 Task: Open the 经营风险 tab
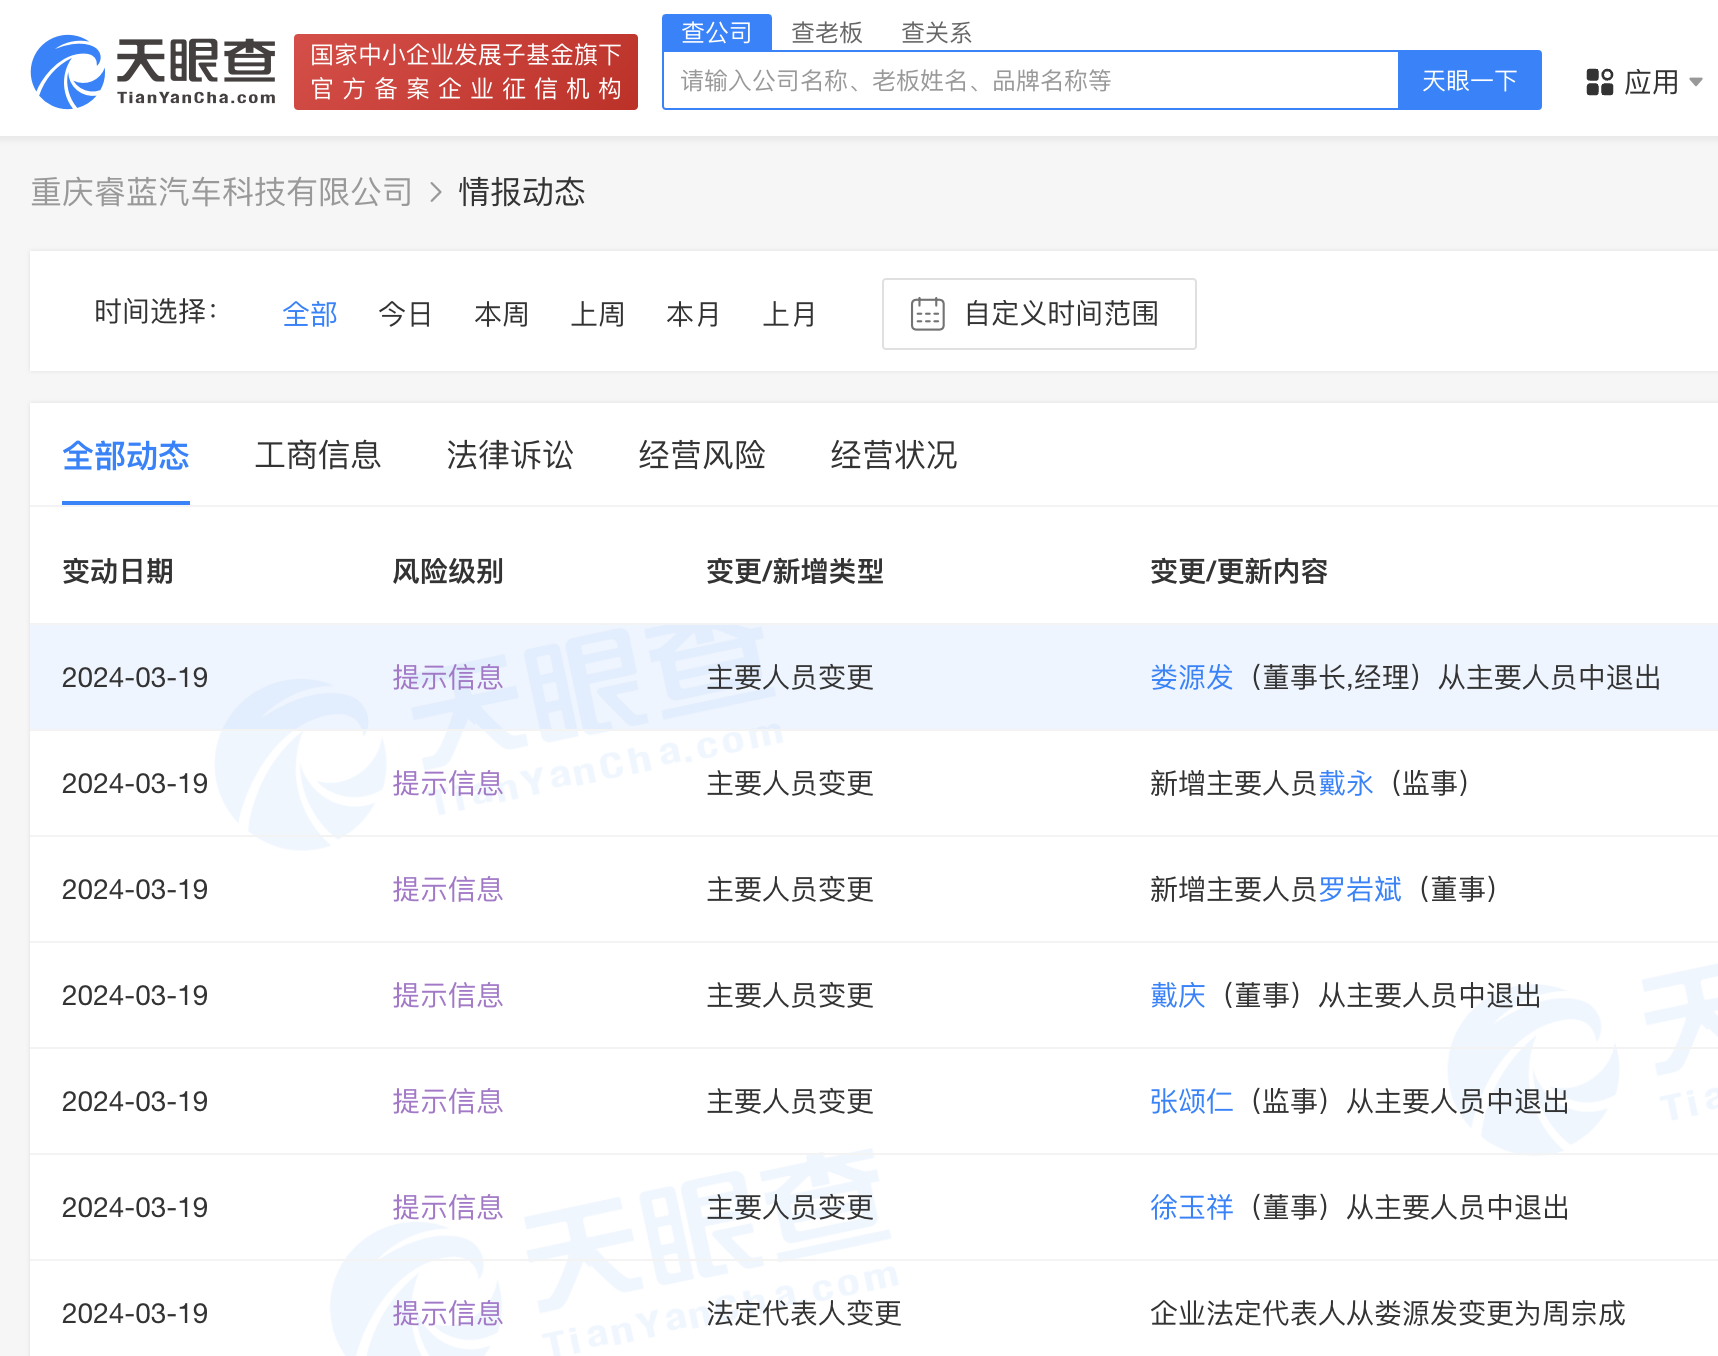click(702, 456)
